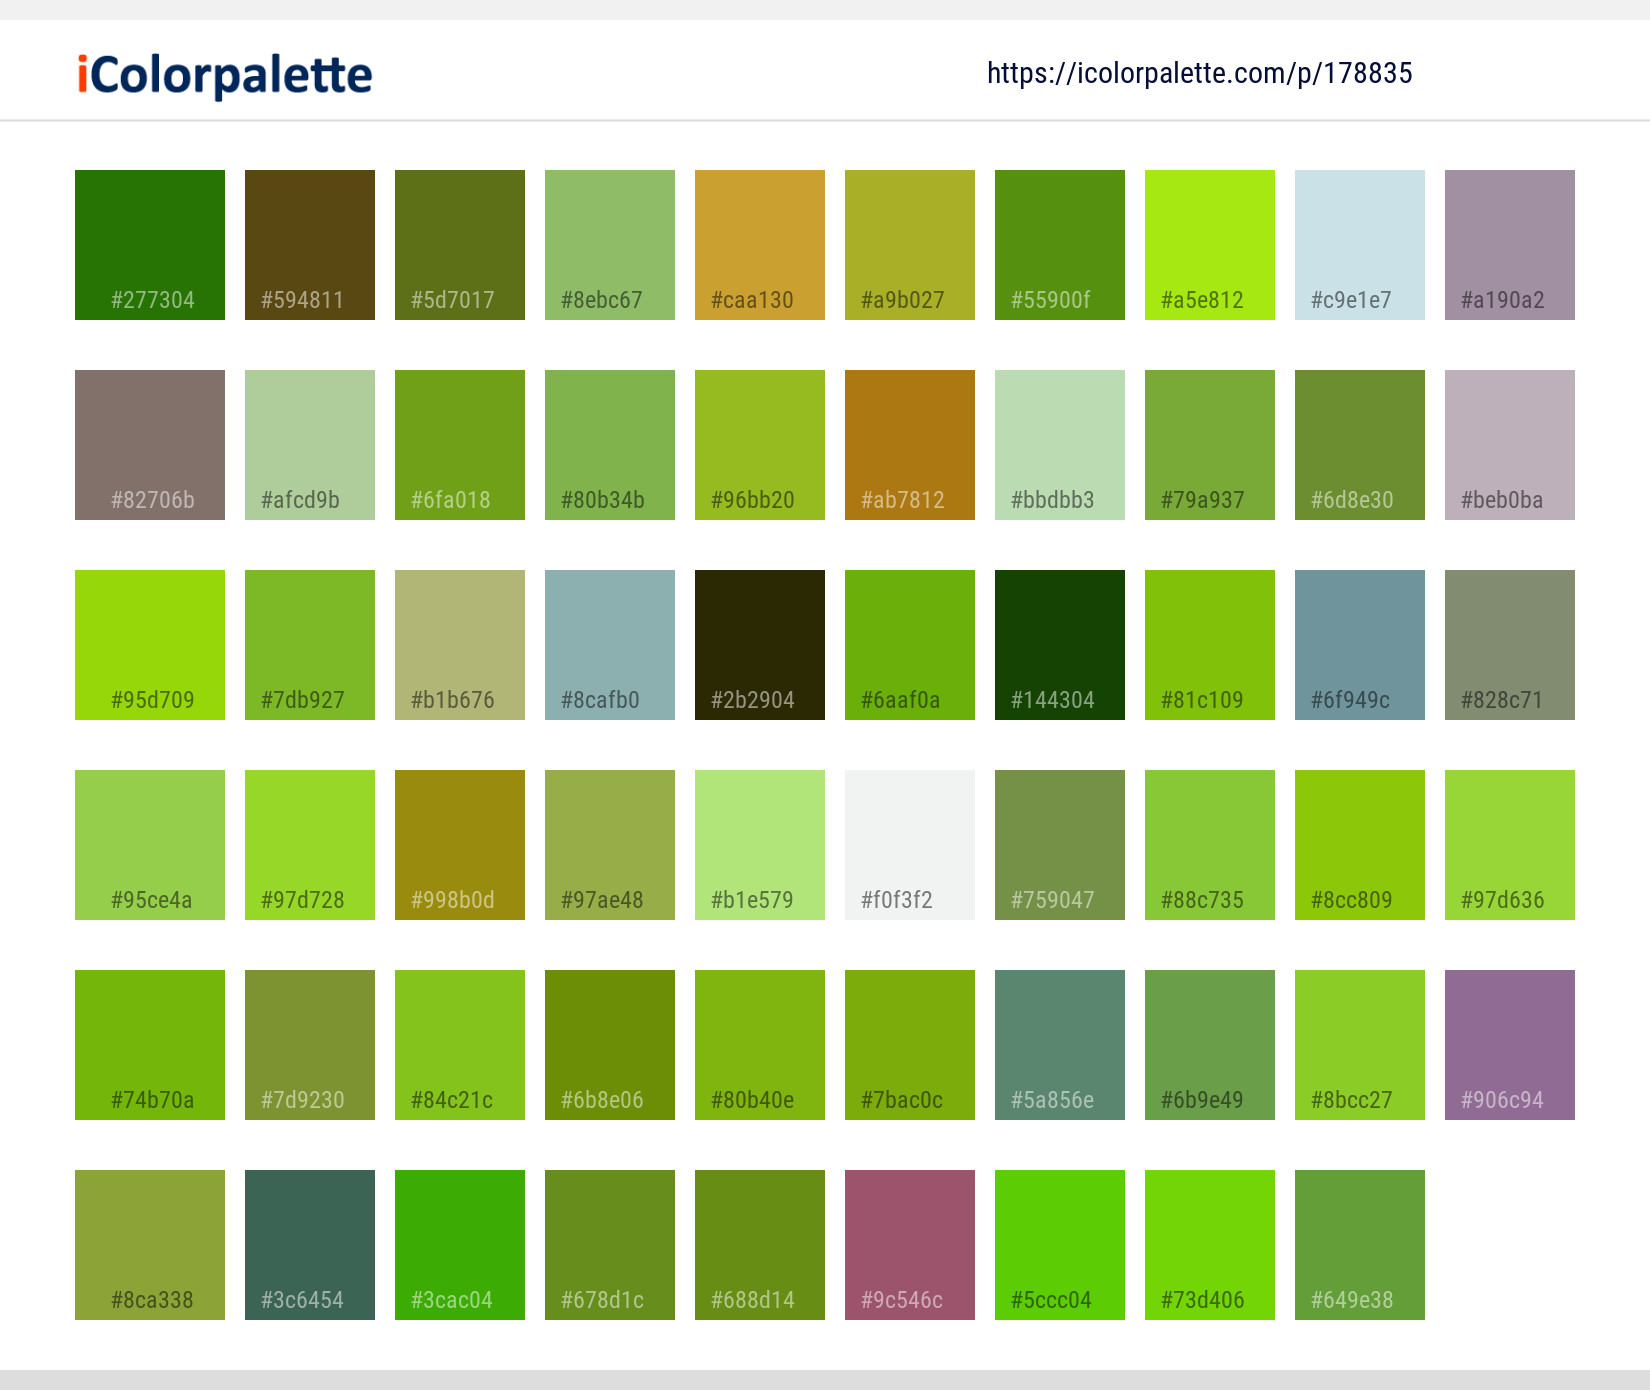Choose the #8ebc67 light green swatch
The height and width of the screenshot is (1390, 1650).
610,245
